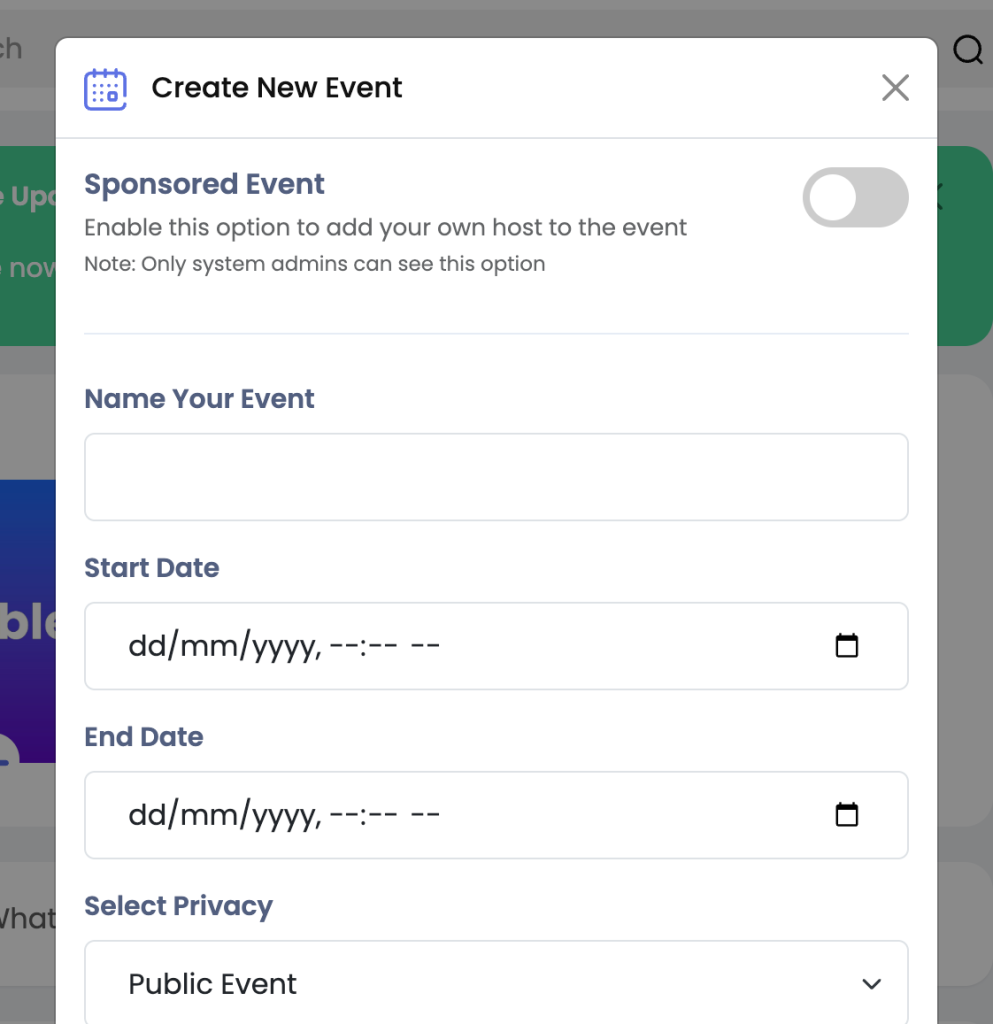The width and height of the screenshot is (993, 1024).
Task: Click the chevron arrow in the privacy selector
Action: point(872,984)
